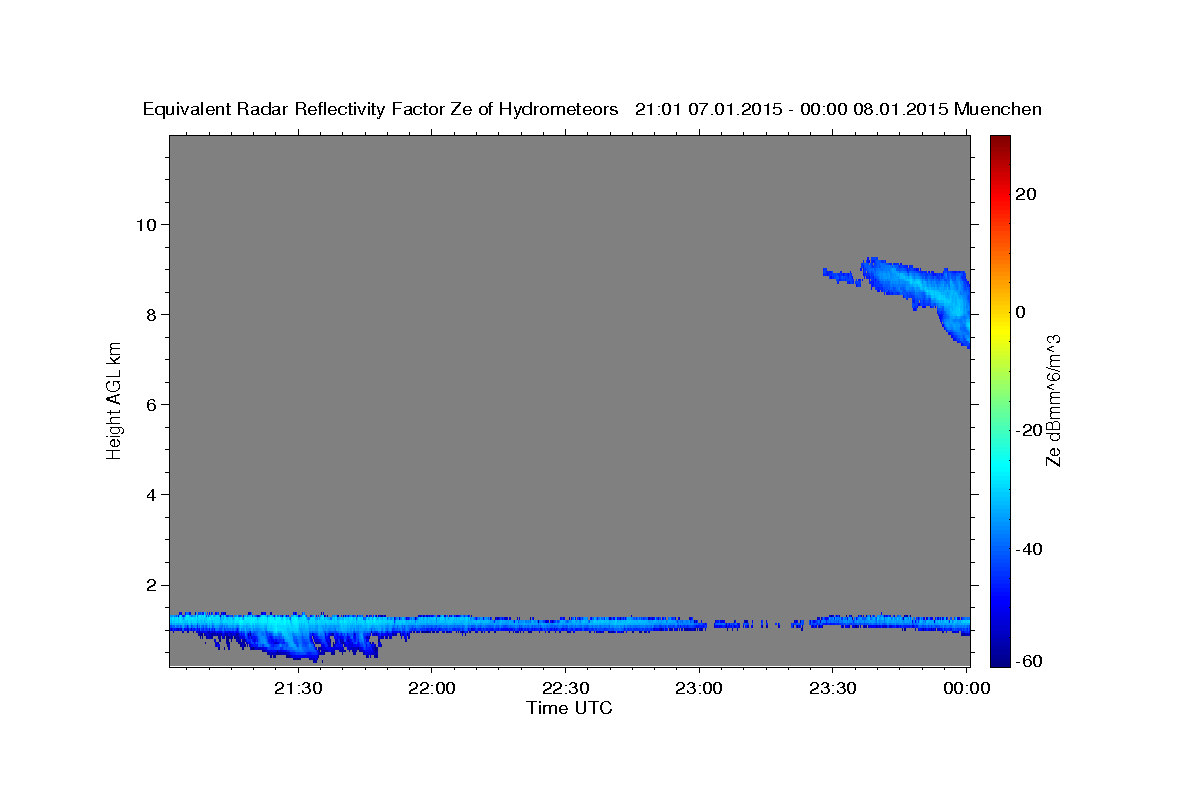The height and width of the screenshot is (800, 1200).
Task: Click the 21:30 time tick label
Action: pyautogui.click(x=298, y=689)
